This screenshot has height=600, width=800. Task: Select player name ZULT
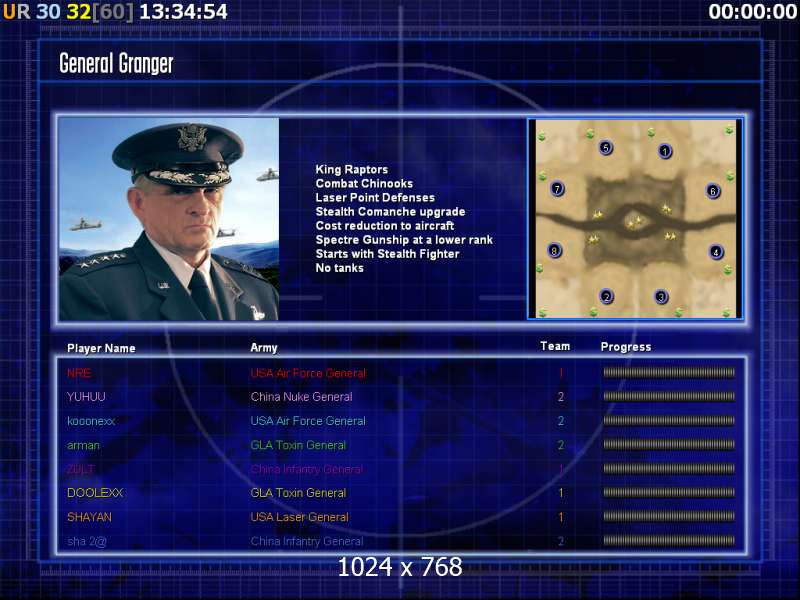[x=81, y=469]
